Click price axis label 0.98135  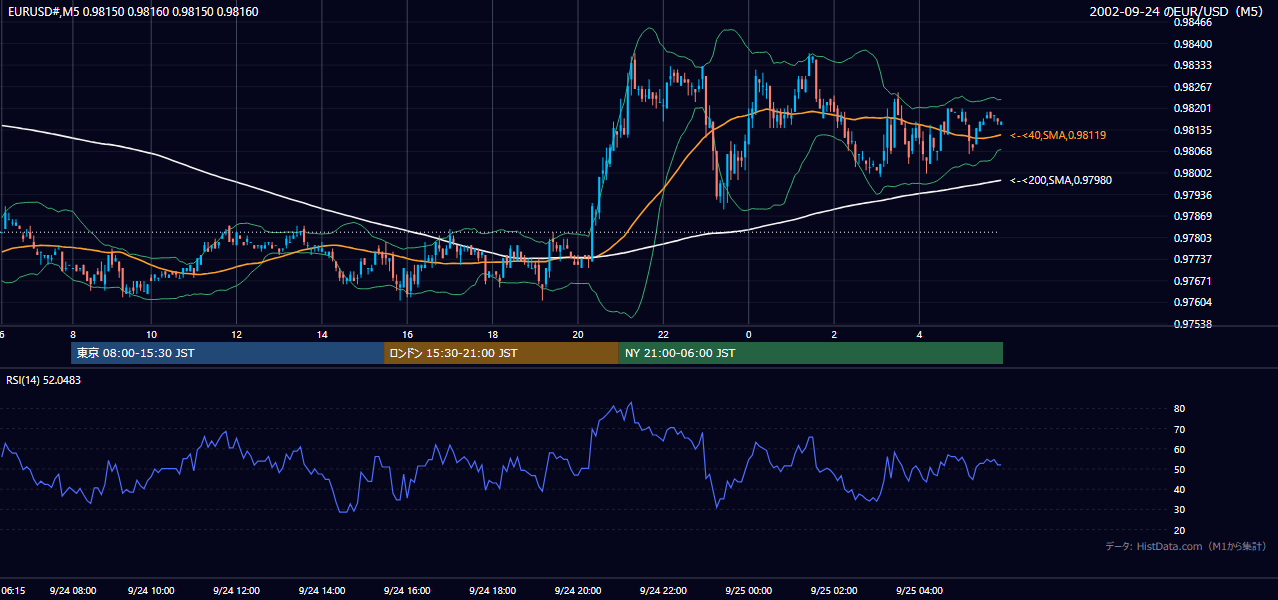1194,130
